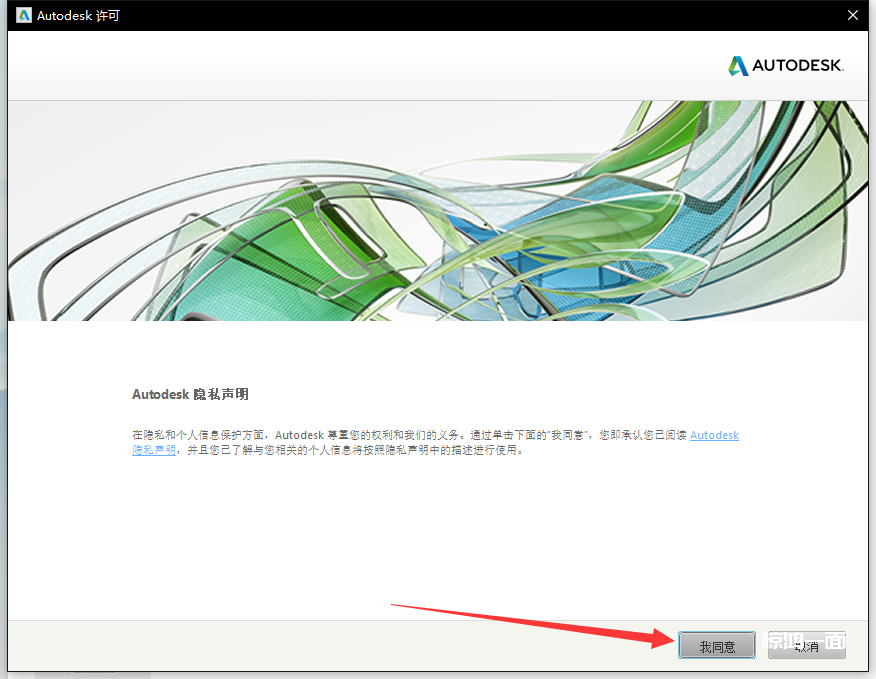Image resolution: width=876 pixels, height=679 pixels.
Task: Click the AUTODESK wordmark in the header
Action: click(x=798, y=66)
